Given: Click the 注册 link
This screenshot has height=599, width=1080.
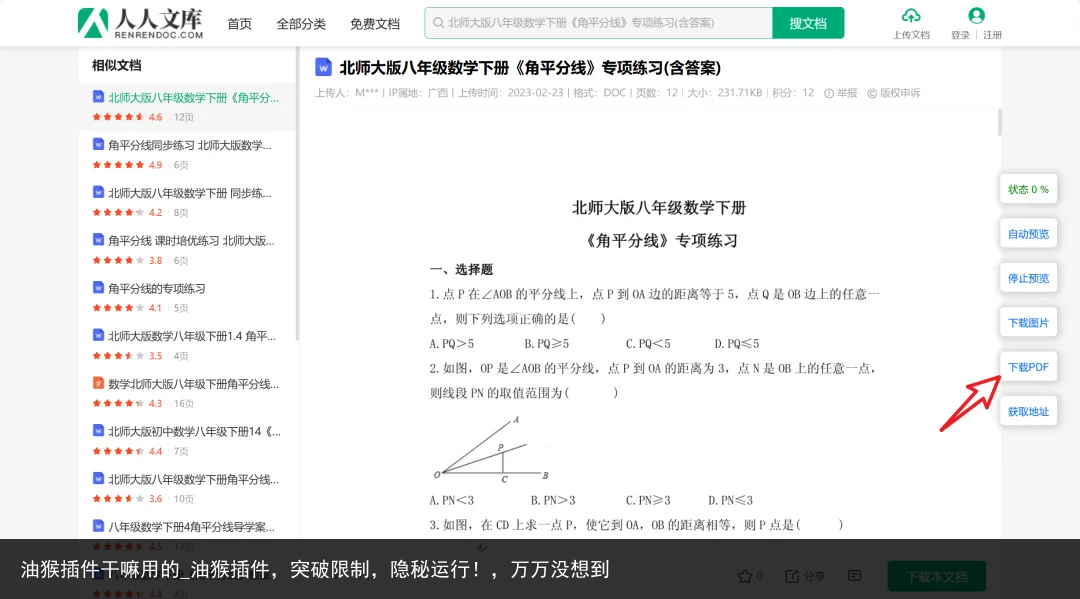Looking at the screenshot, I should (993, 35).
